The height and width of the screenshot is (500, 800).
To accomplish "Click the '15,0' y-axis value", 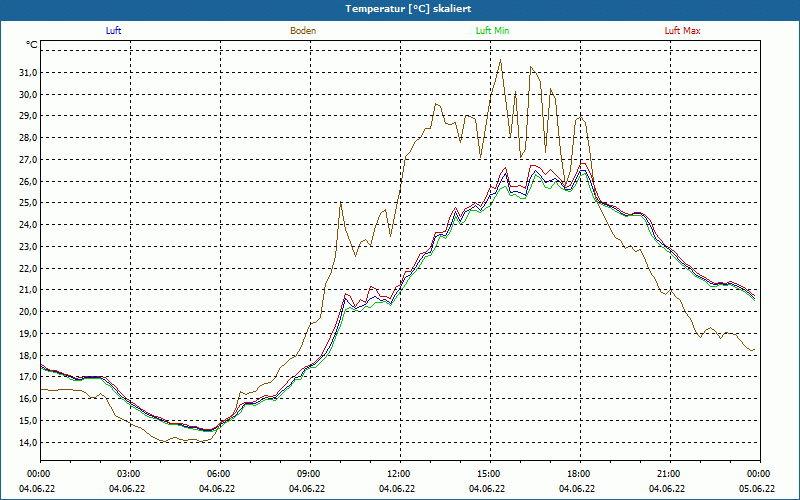I will point(28,421).
